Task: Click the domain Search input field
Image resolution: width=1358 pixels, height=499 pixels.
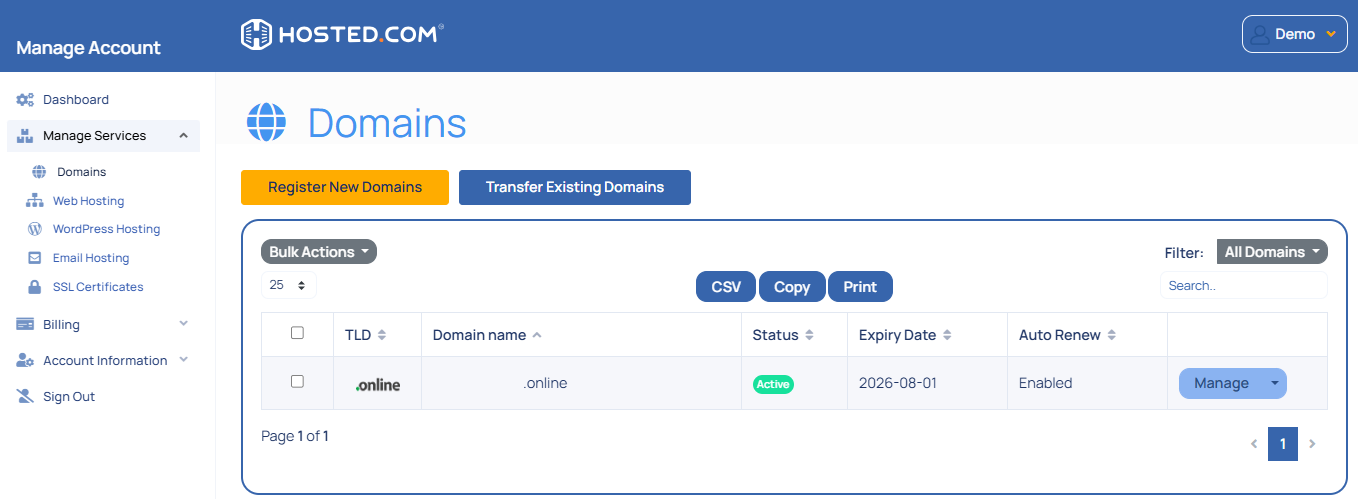Action: (1243, 286)
